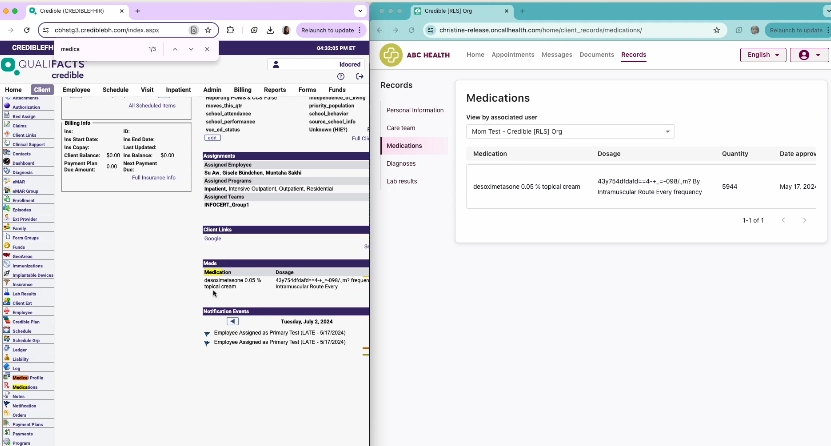
Task: Click the find bar search field
Action: 101,49
